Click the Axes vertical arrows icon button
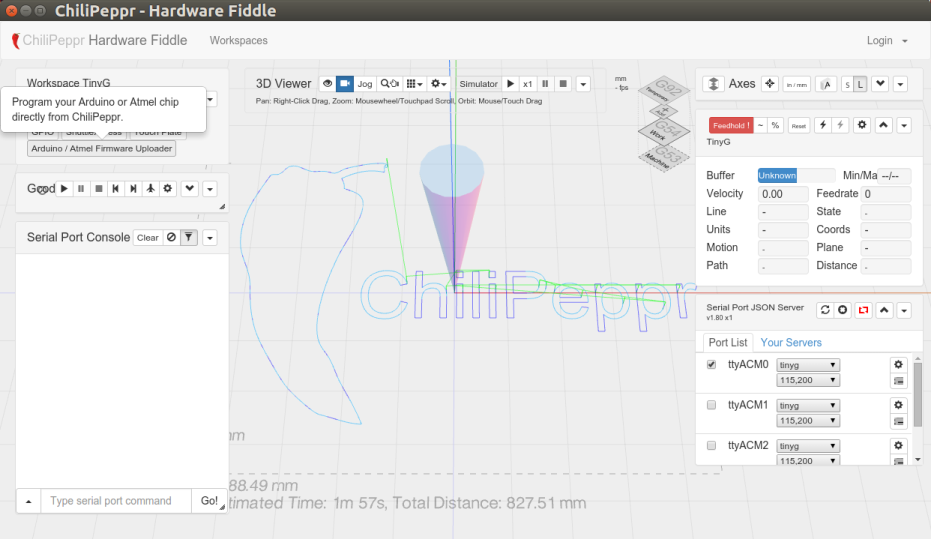 pyautogui.click(x=714, y=84)
